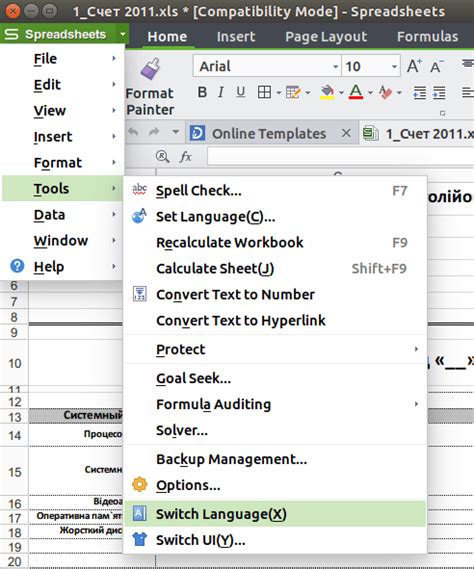
Task: Open Options with the gear icon
Action: coord(275,485)
